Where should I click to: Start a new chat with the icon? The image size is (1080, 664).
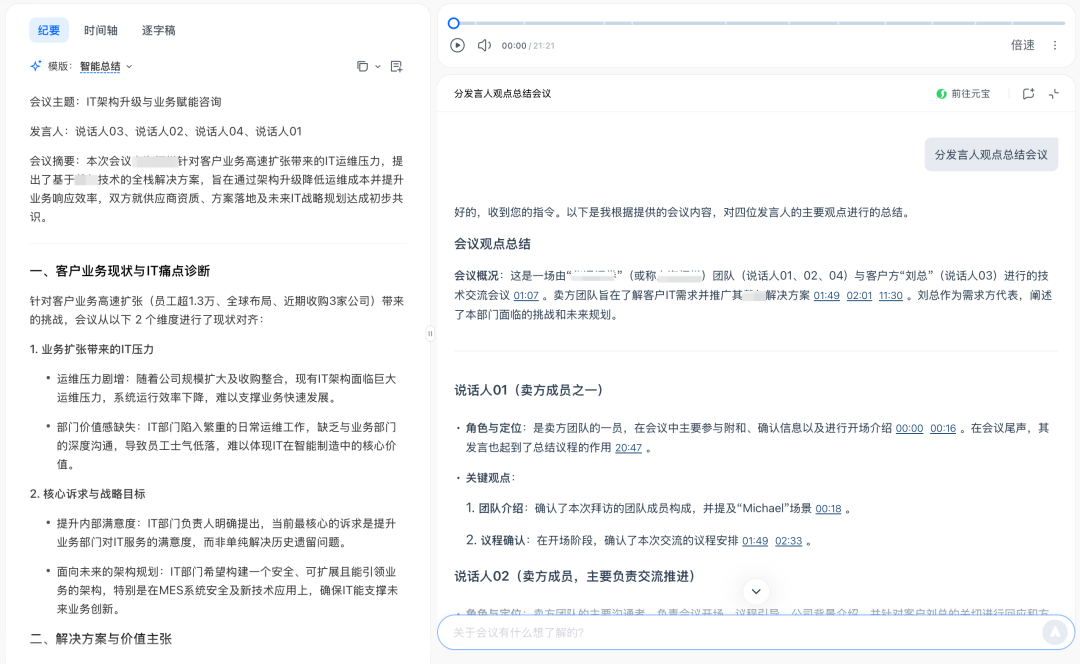pyautogui.click(x=1028, y=93)
